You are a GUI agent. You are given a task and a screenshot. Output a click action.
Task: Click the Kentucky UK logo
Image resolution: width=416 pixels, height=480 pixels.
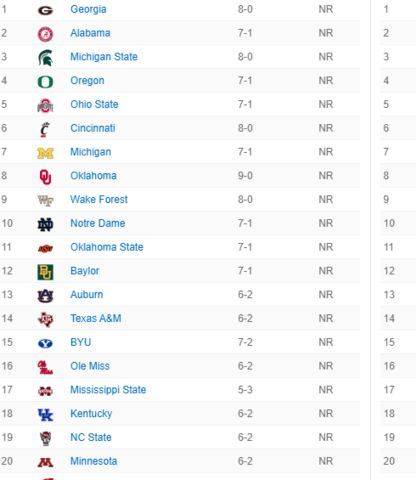pos(45,415)
